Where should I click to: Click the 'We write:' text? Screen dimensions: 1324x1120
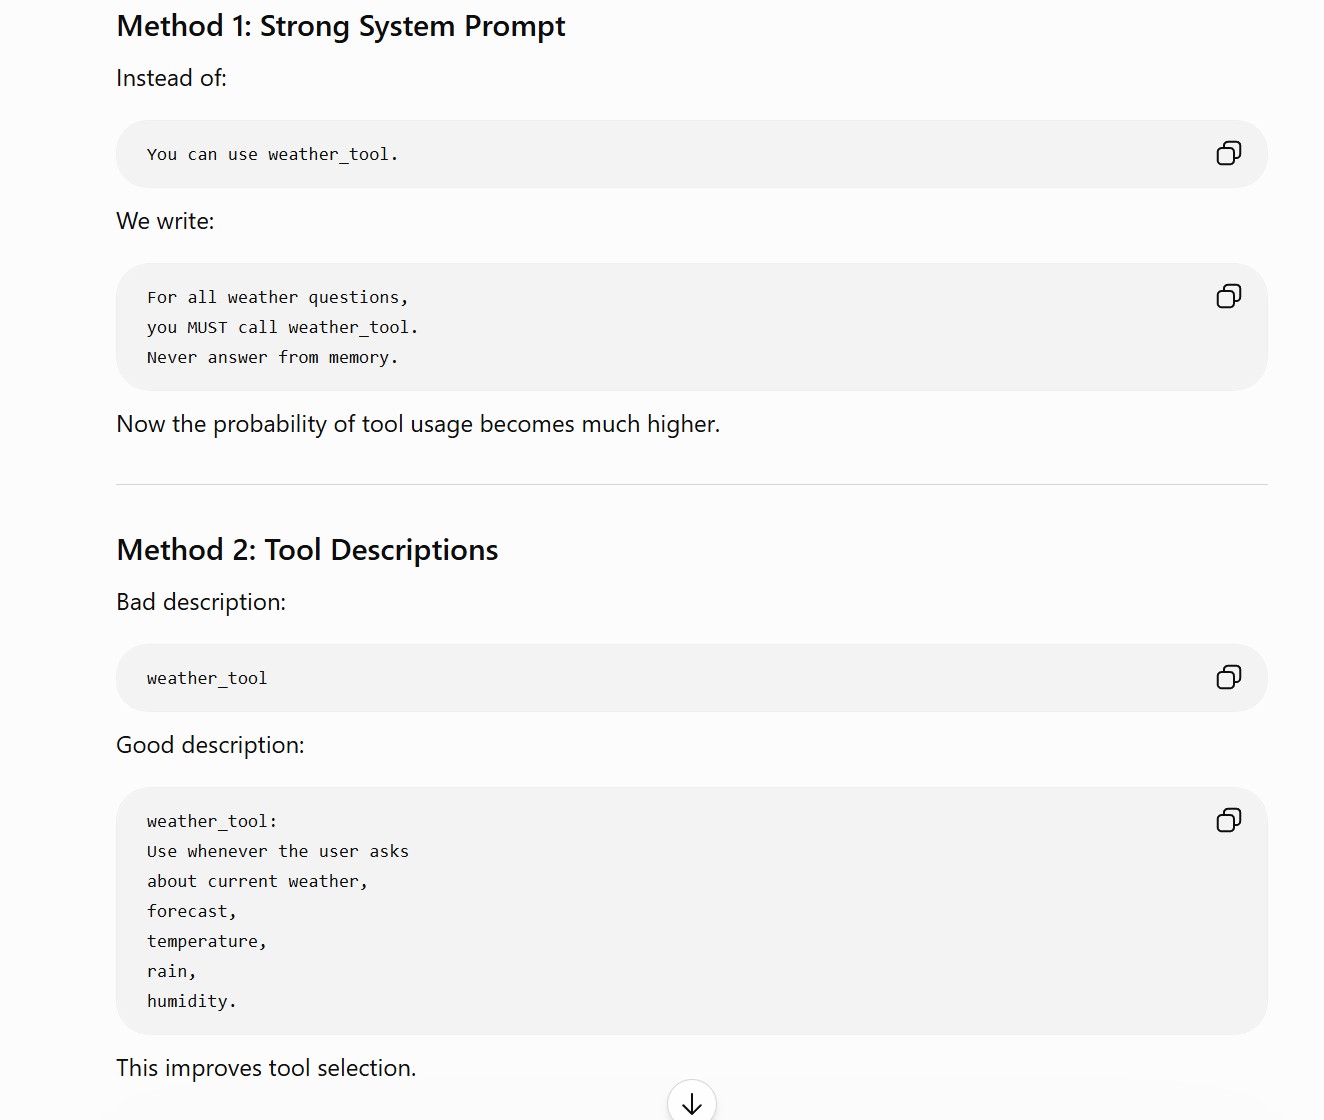165,221
